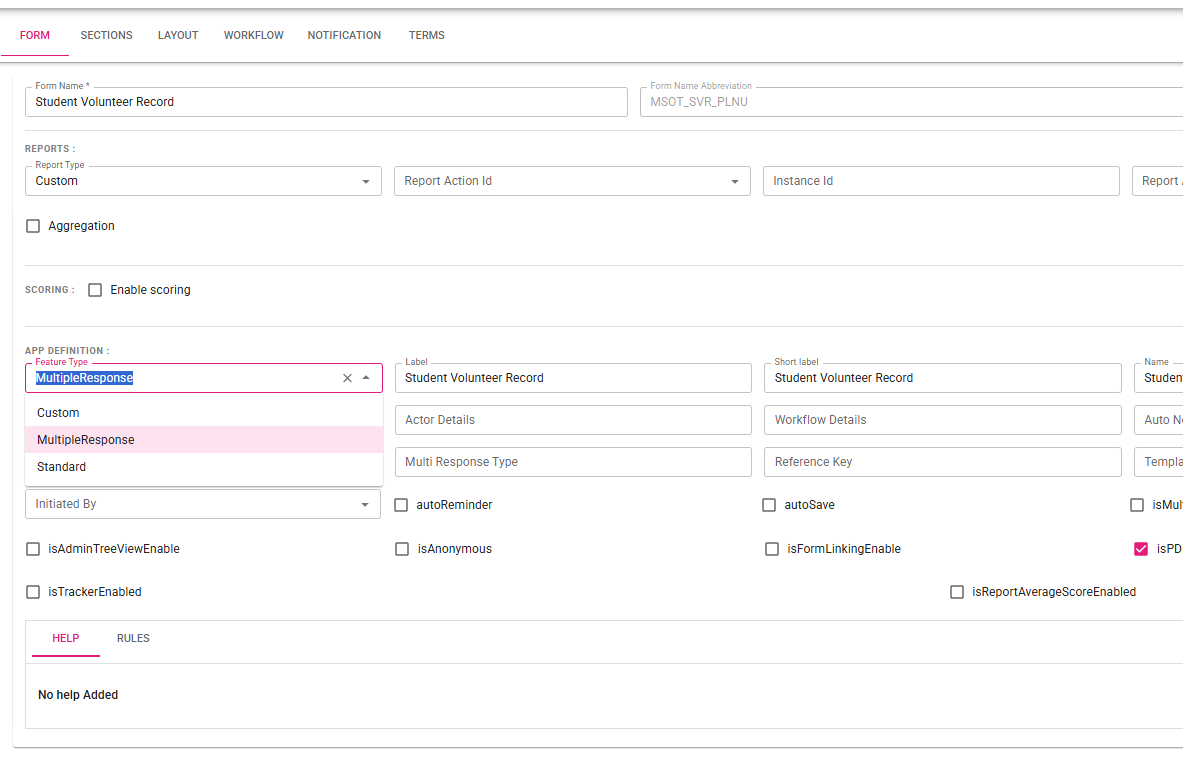Click the Label field in App Definition
The height and width of the screenshot is (774, 1183).
tap(573, 378)
